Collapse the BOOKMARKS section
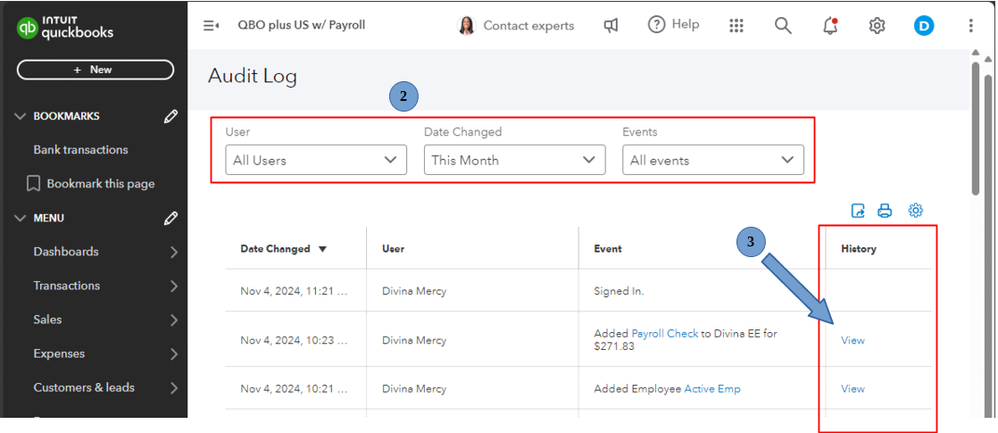Screen dimensions: 998x433 (21, 116)
